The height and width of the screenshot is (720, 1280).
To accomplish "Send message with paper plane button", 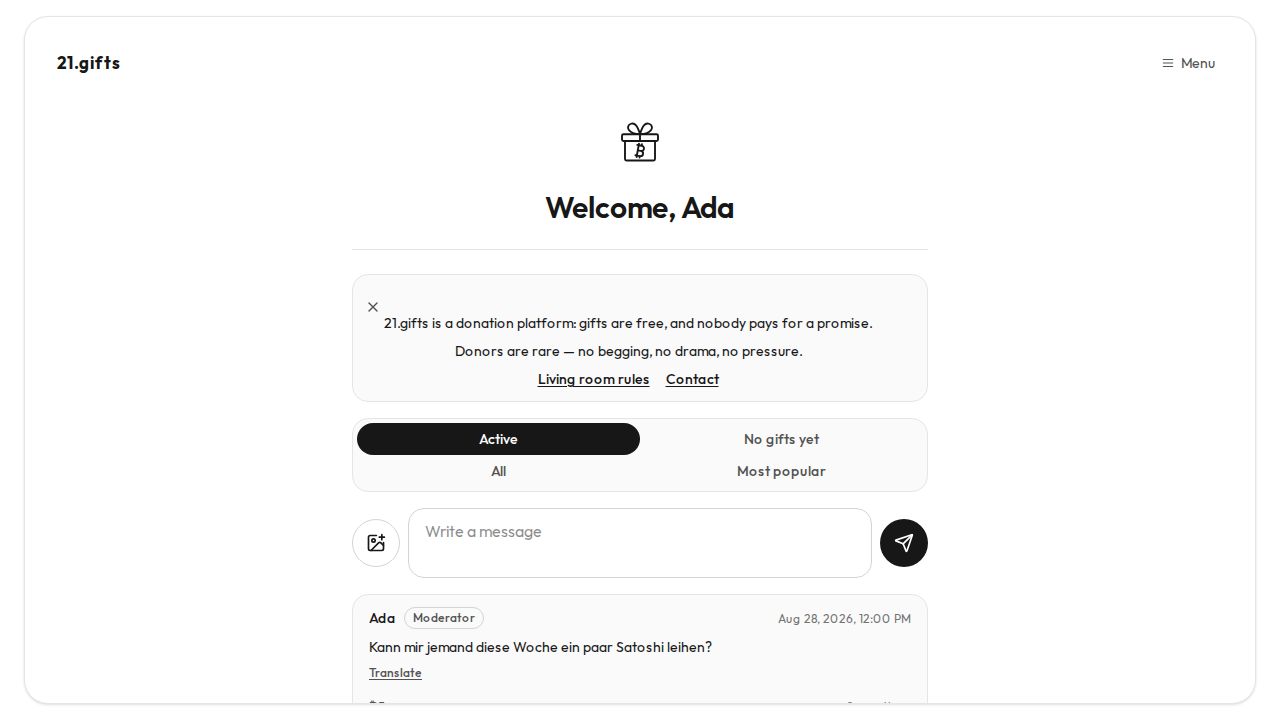I will click(x=904, y=543).
